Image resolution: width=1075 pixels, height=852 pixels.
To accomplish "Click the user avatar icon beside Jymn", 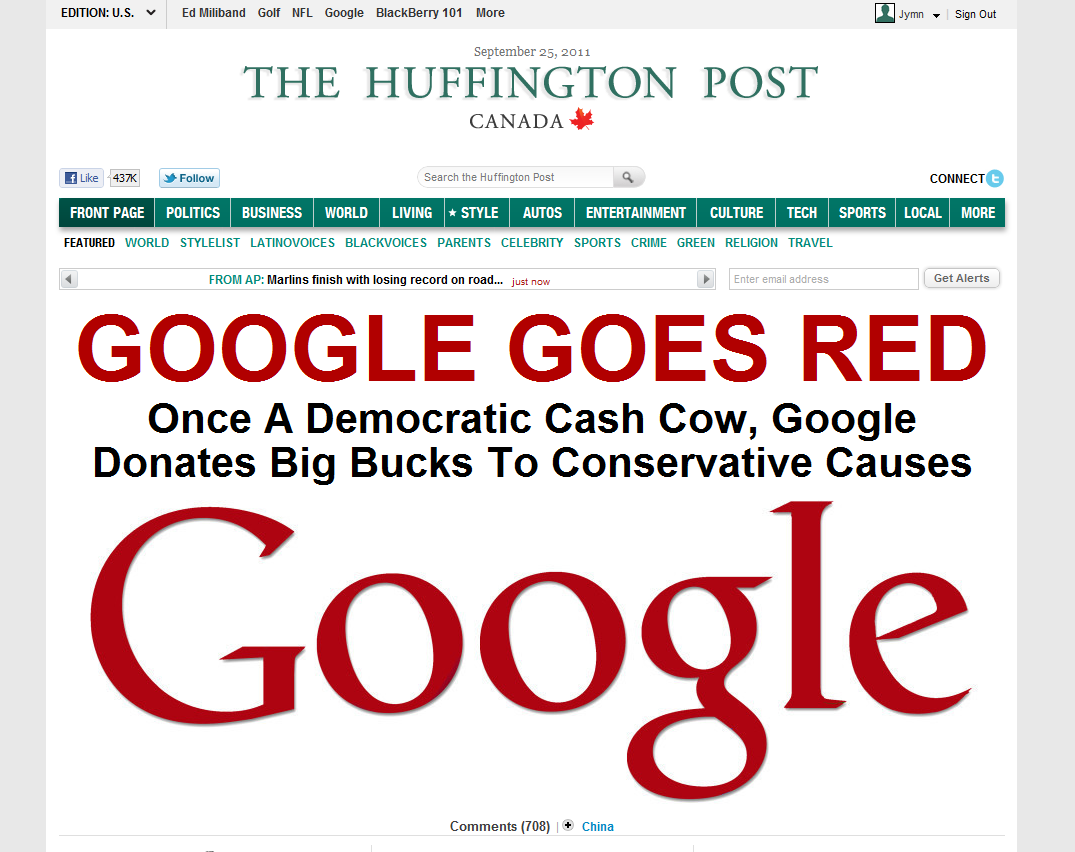I will click(x=884, y=13).
